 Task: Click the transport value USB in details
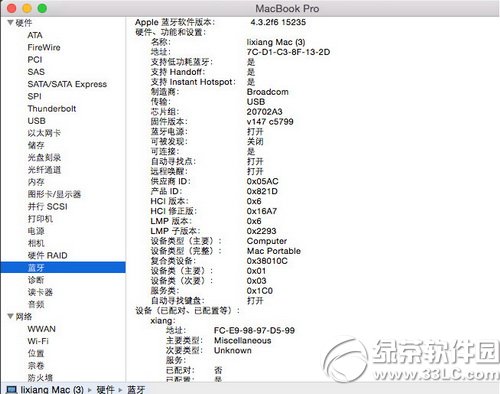[x=256, y=102]
